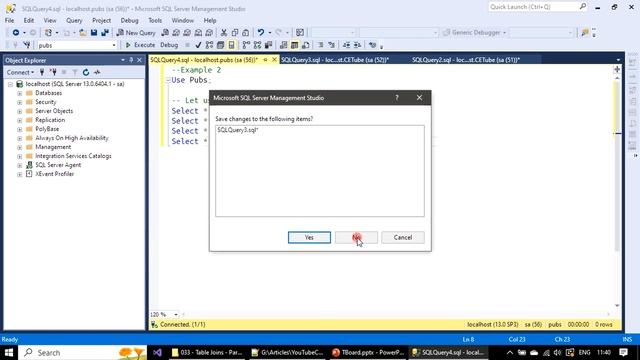Toggle Include Live Query Statistics icon
This screenshot has width=640, height=360.
point(257,45)
